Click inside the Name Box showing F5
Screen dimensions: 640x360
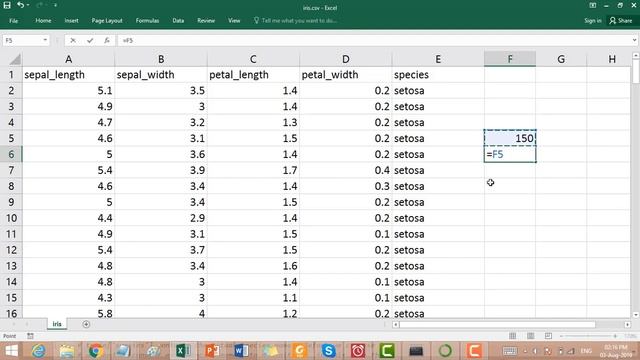coord(22,40)
